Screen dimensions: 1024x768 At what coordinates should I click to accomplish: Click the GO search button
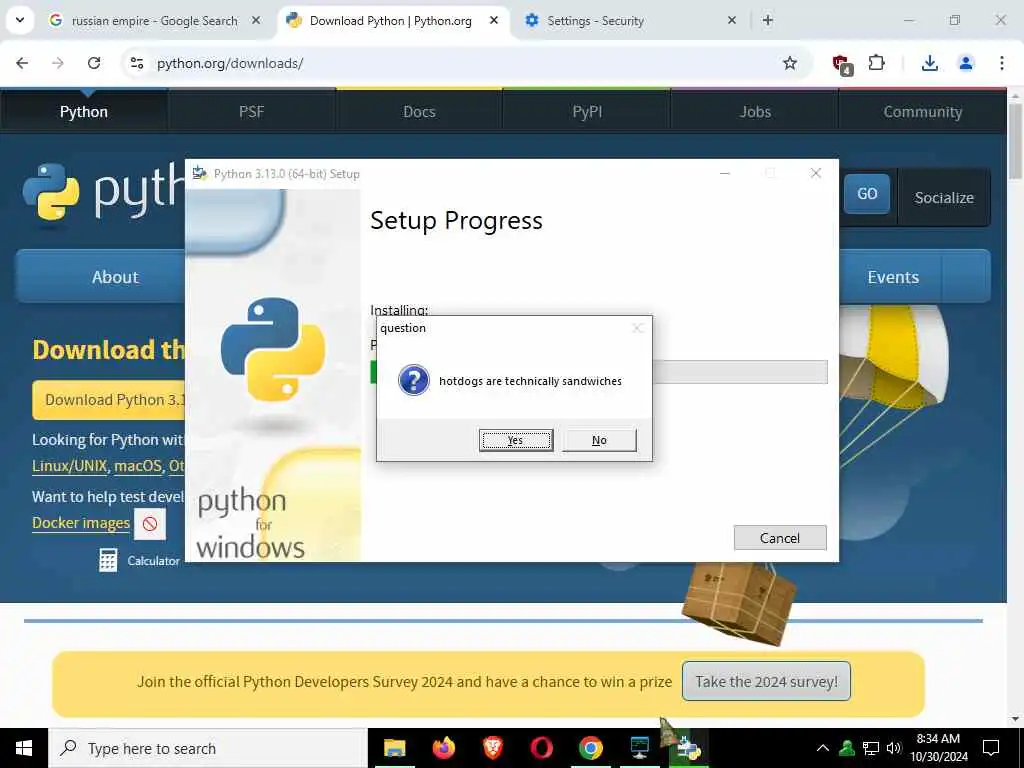pos(867,193)
